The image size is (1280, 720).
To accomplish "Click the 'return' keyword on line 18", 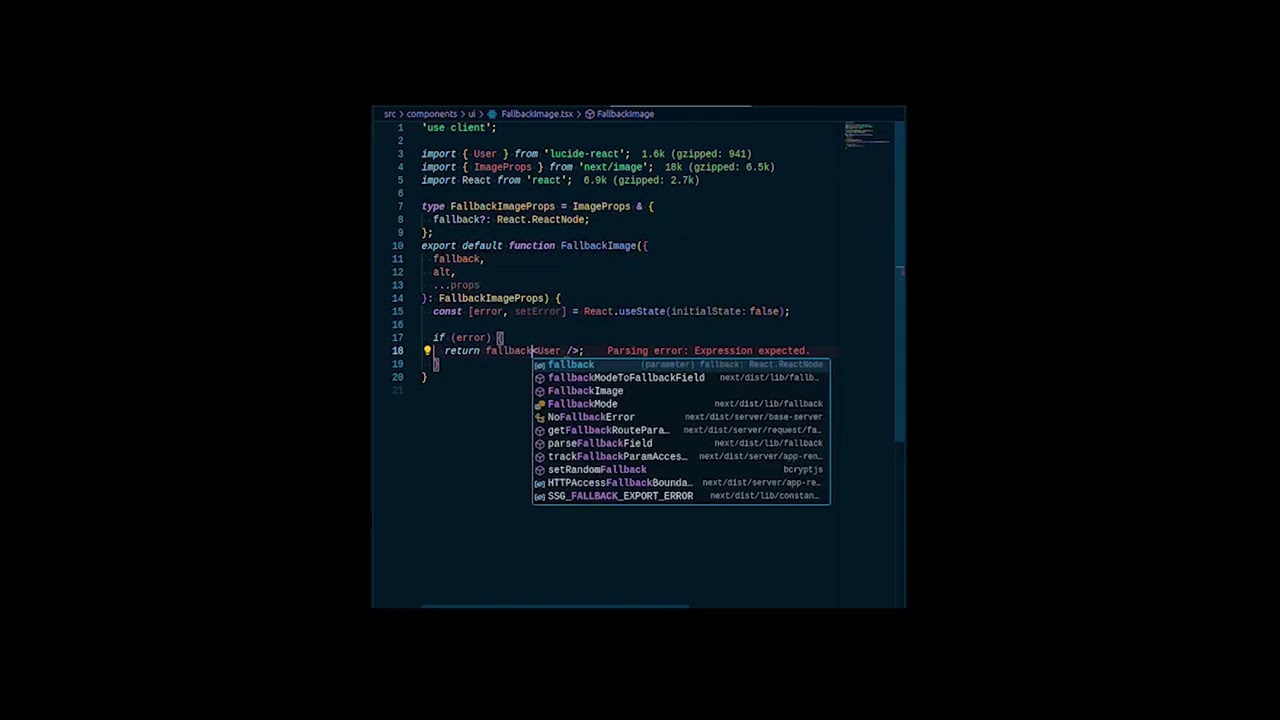I will (462, 351).
